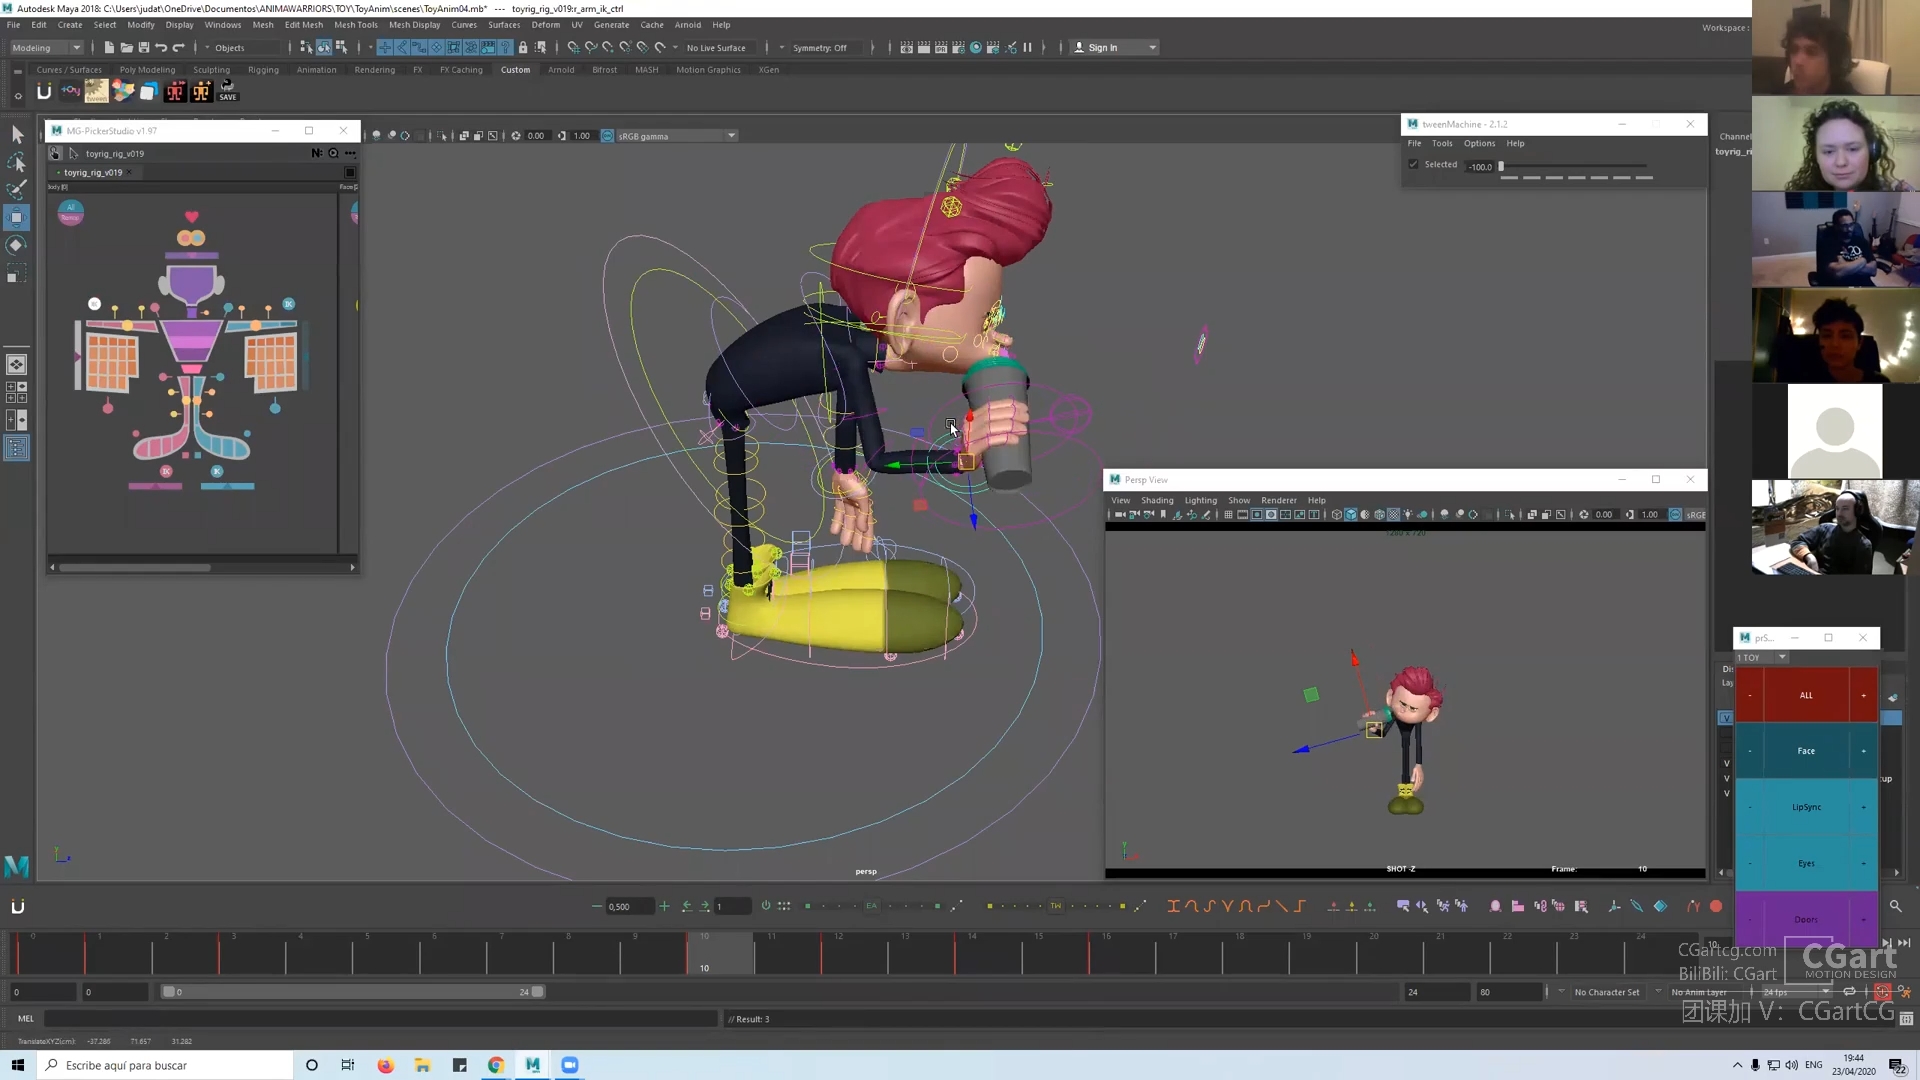1920x1080 pixels.
Task: Click the hand pan icon in PickerStudio
Action: [55, 153]
